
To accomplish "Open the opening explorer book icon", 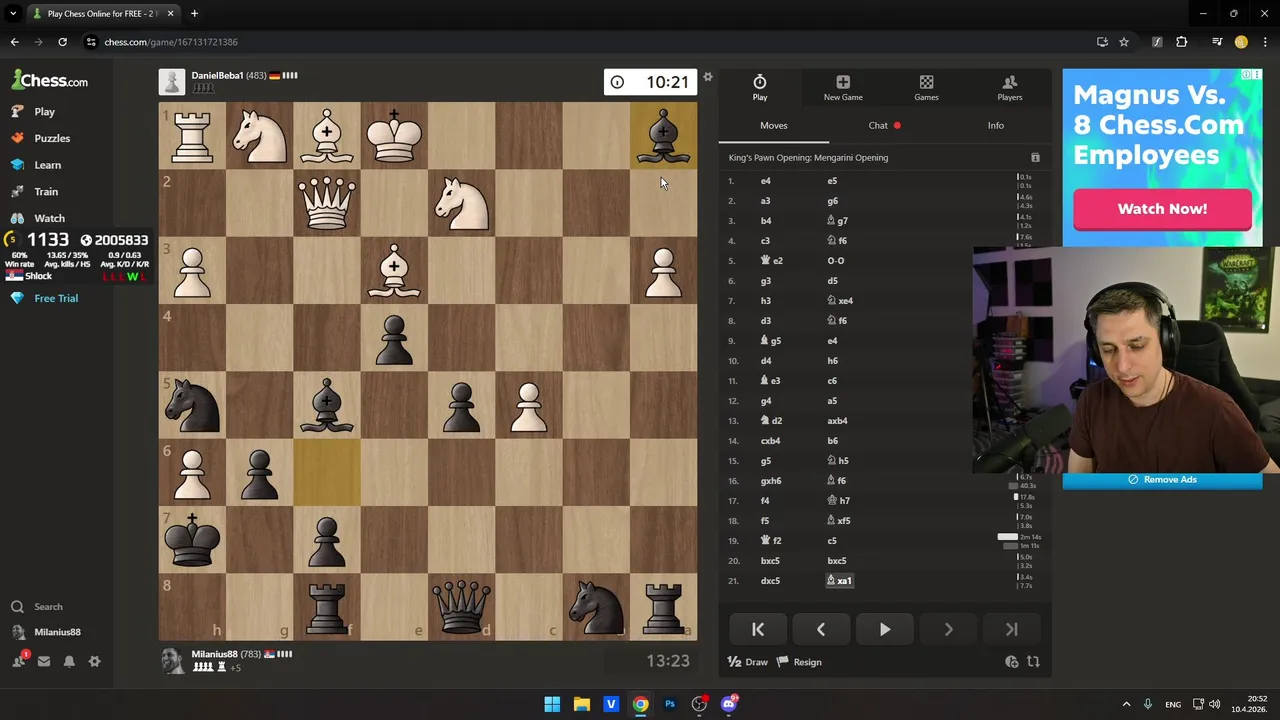I will [1035, 158].
